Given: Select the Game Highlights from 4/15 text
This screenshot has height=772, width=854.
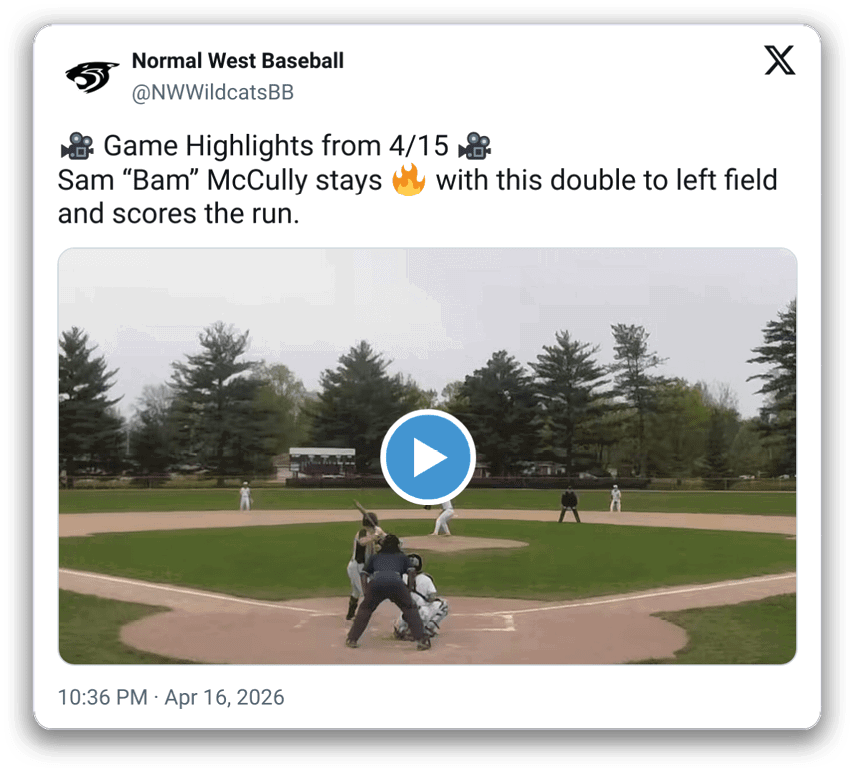Looking at the screenshot, I should [x=276, y=146].
